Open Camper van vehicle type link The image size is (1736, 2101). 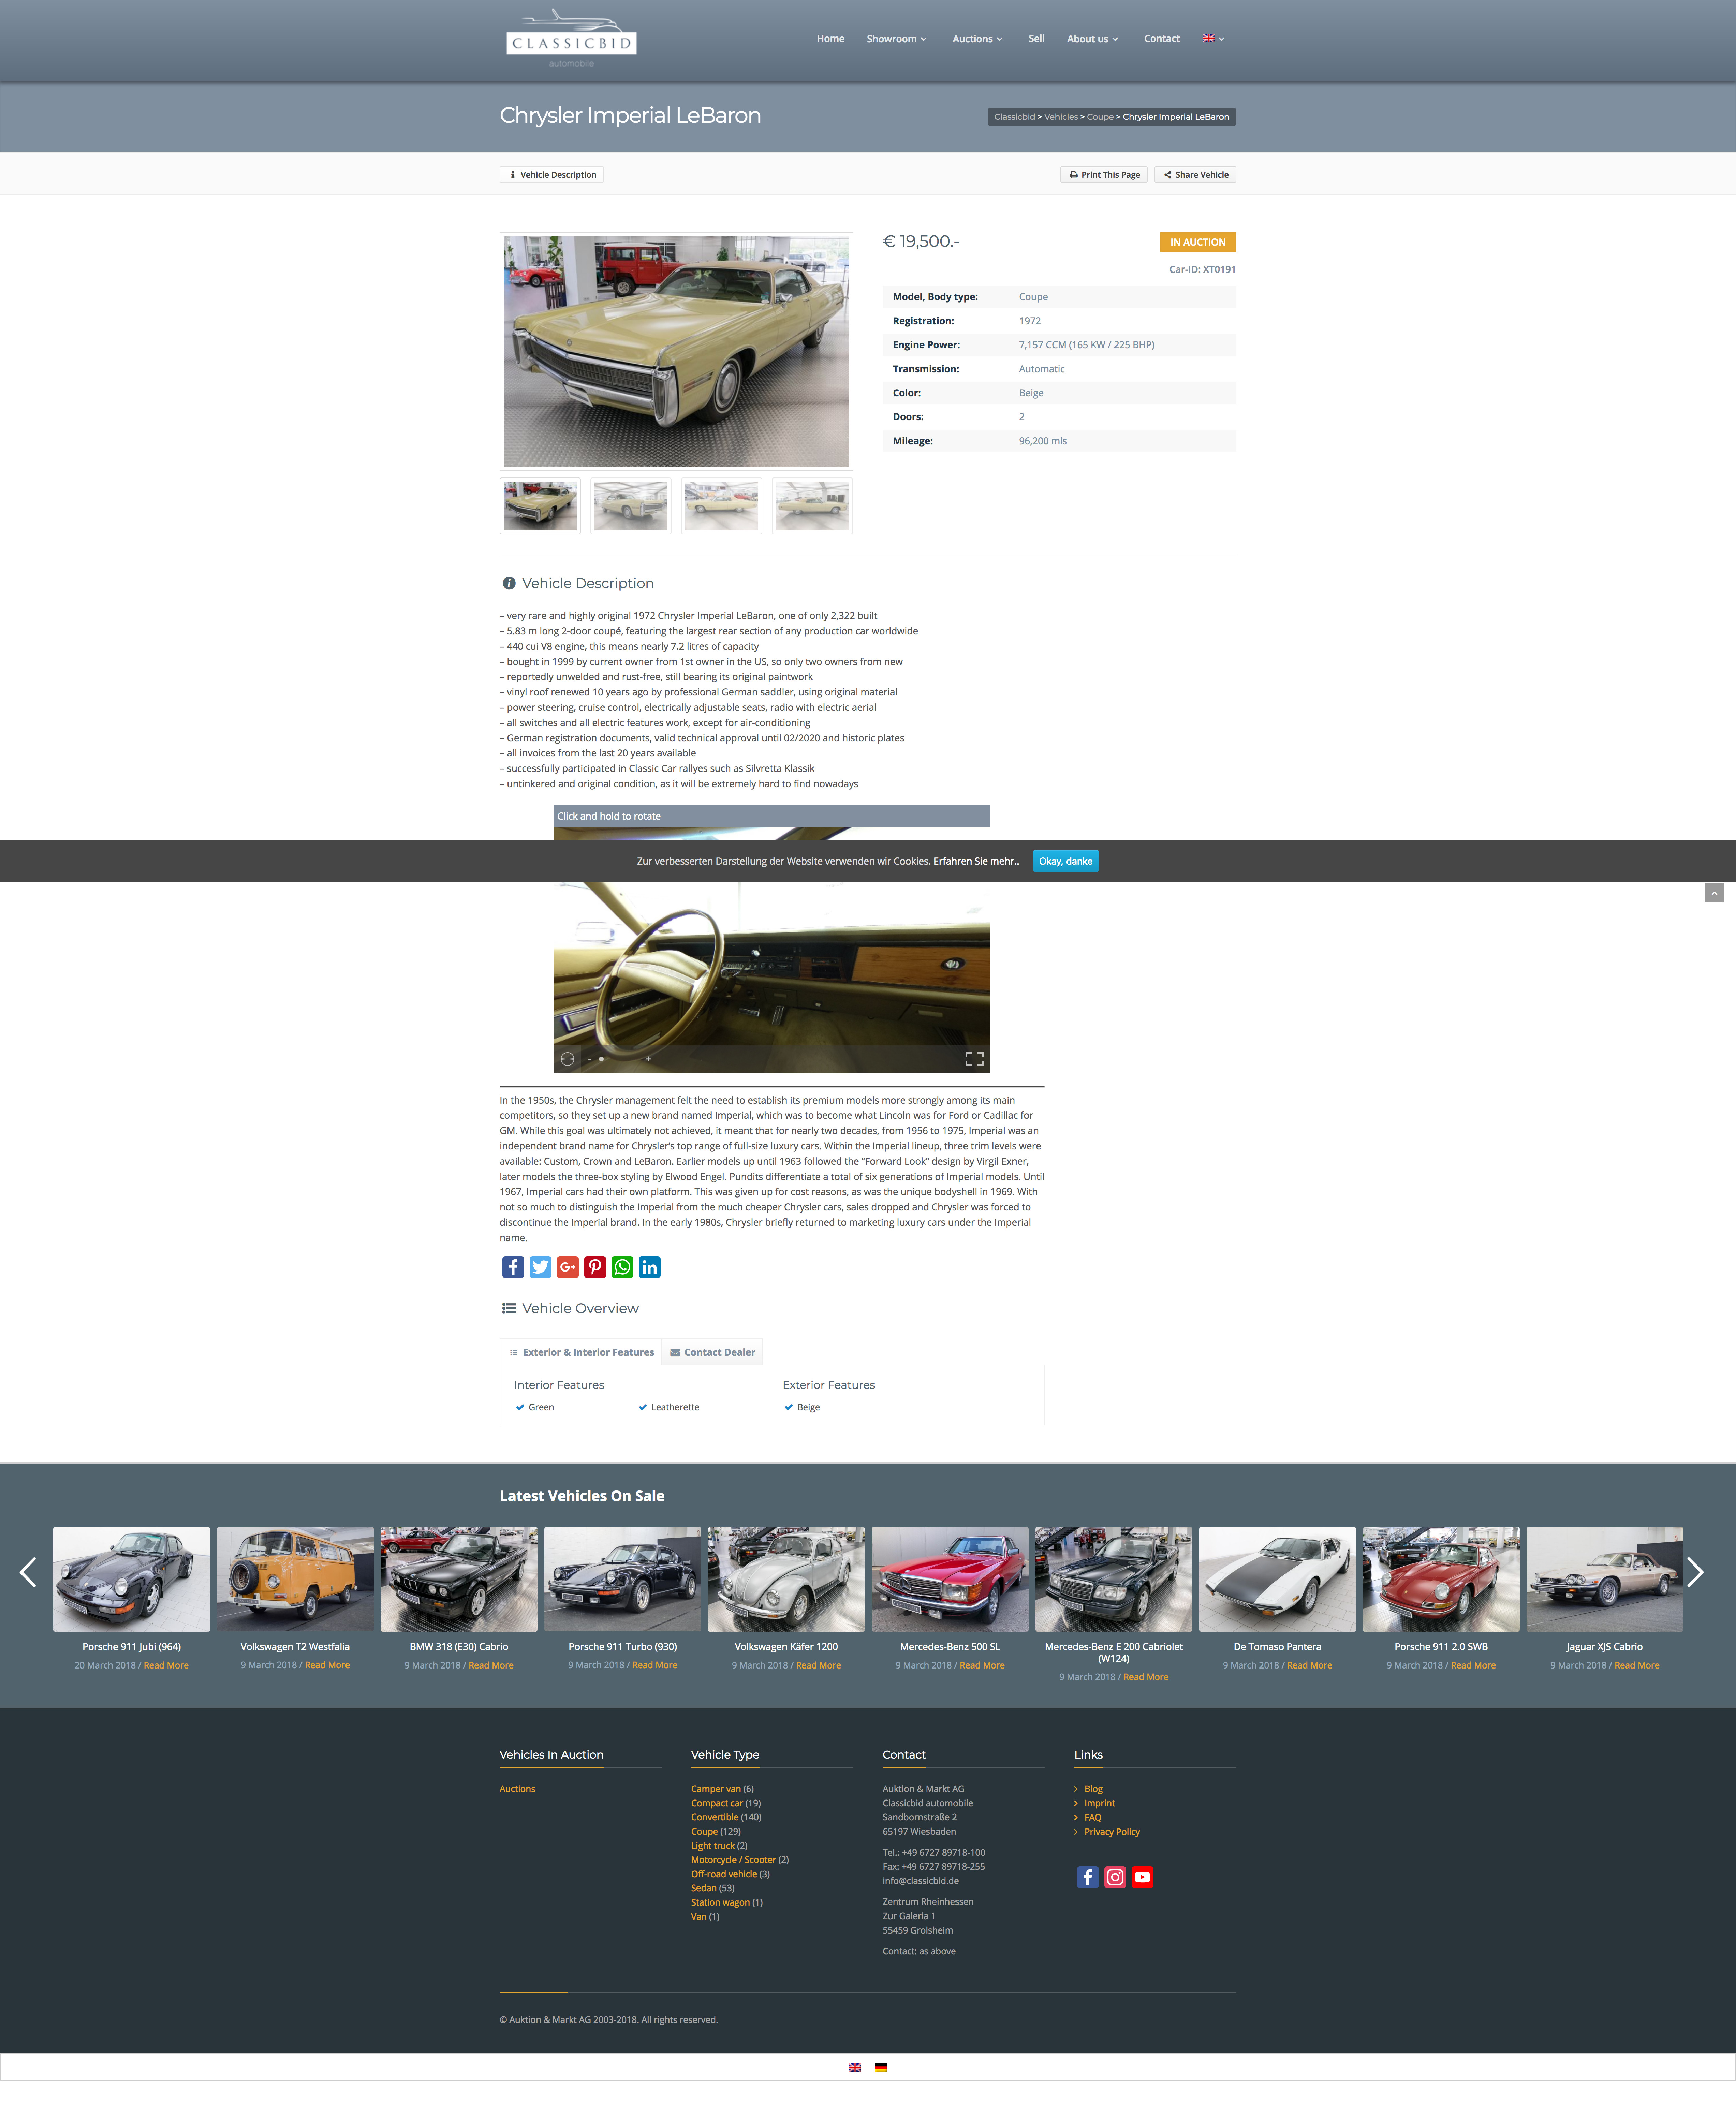(x=716, y=1789)
